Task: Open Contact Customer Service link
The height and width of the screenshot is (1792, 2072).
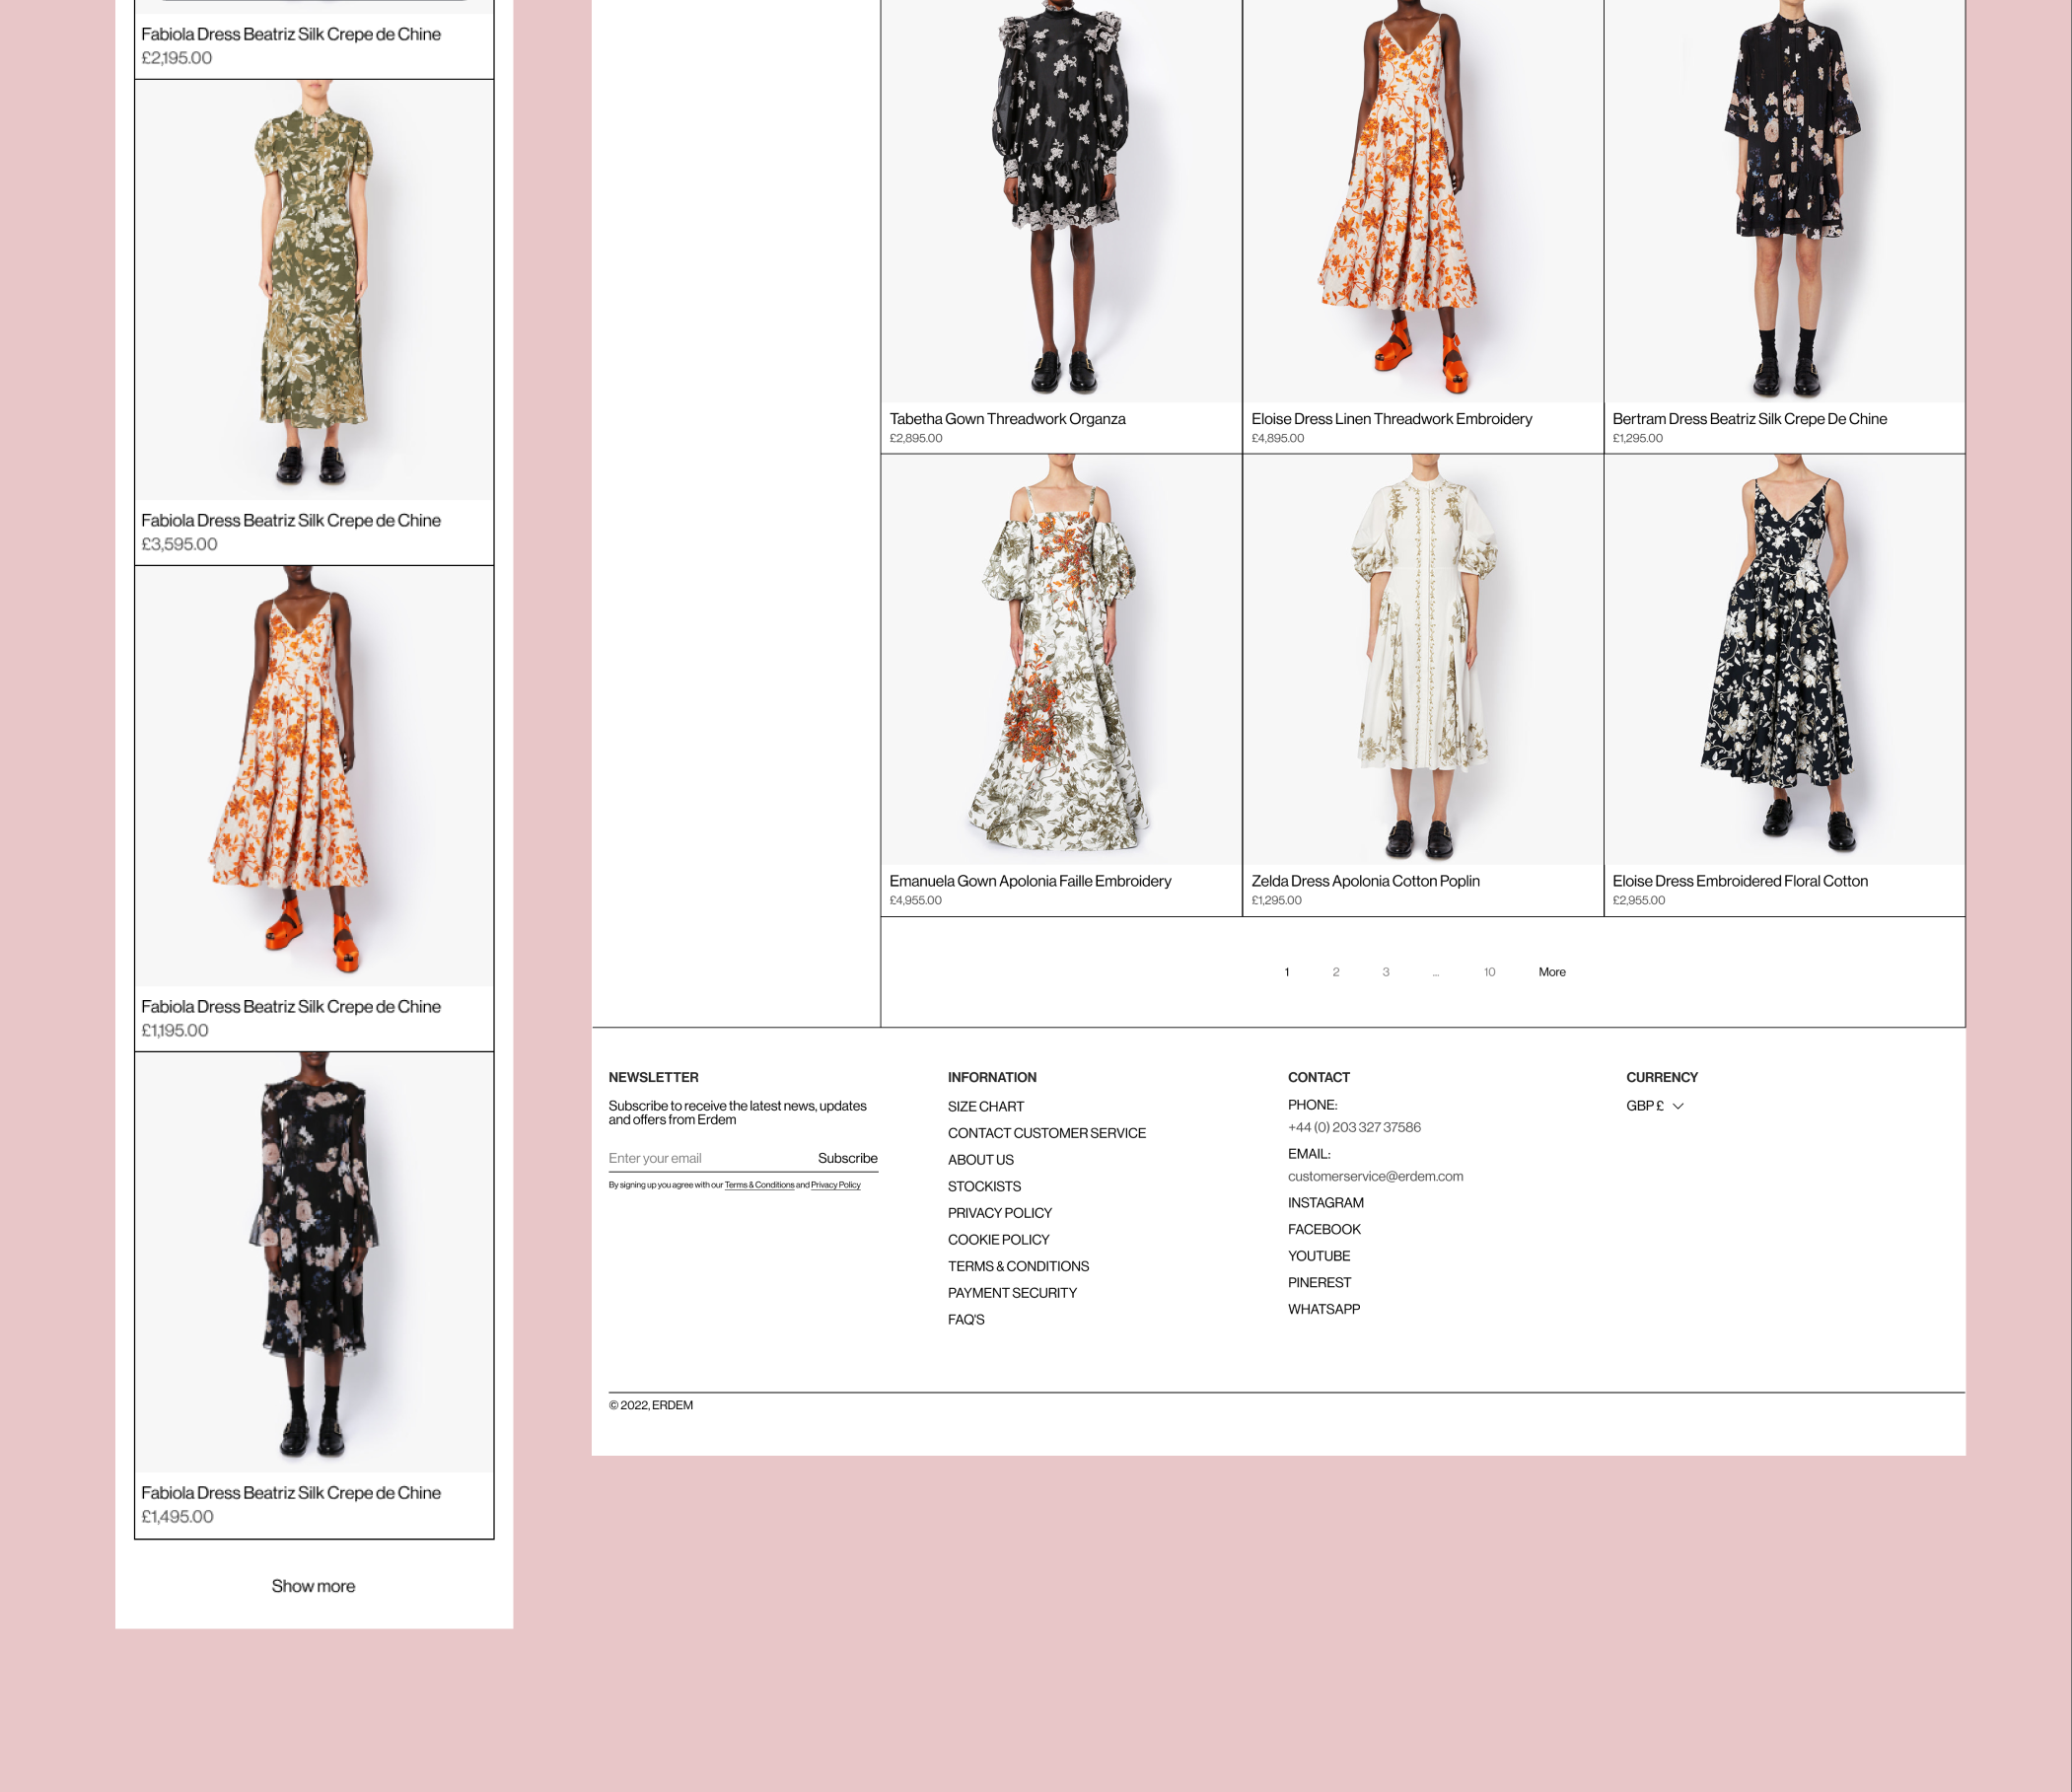Action: pos(1046,1133)
